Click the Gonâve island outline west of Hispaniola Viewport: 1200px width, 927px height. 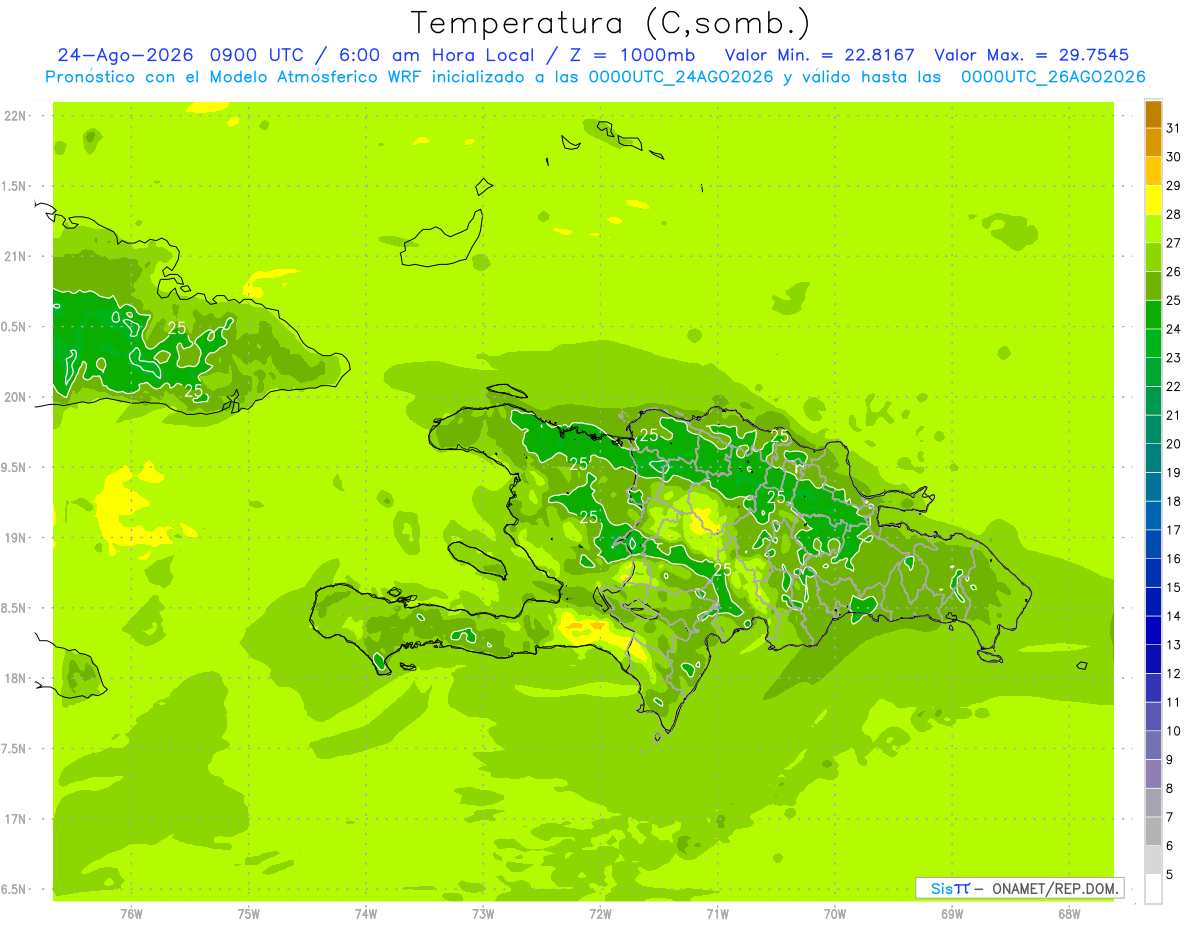point(477,561)
